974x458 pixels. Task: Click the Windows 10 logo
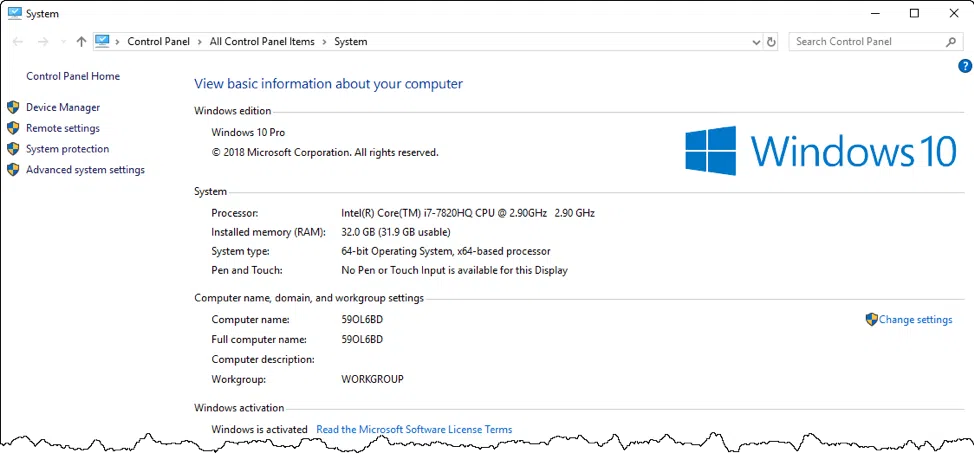(821, 151)
